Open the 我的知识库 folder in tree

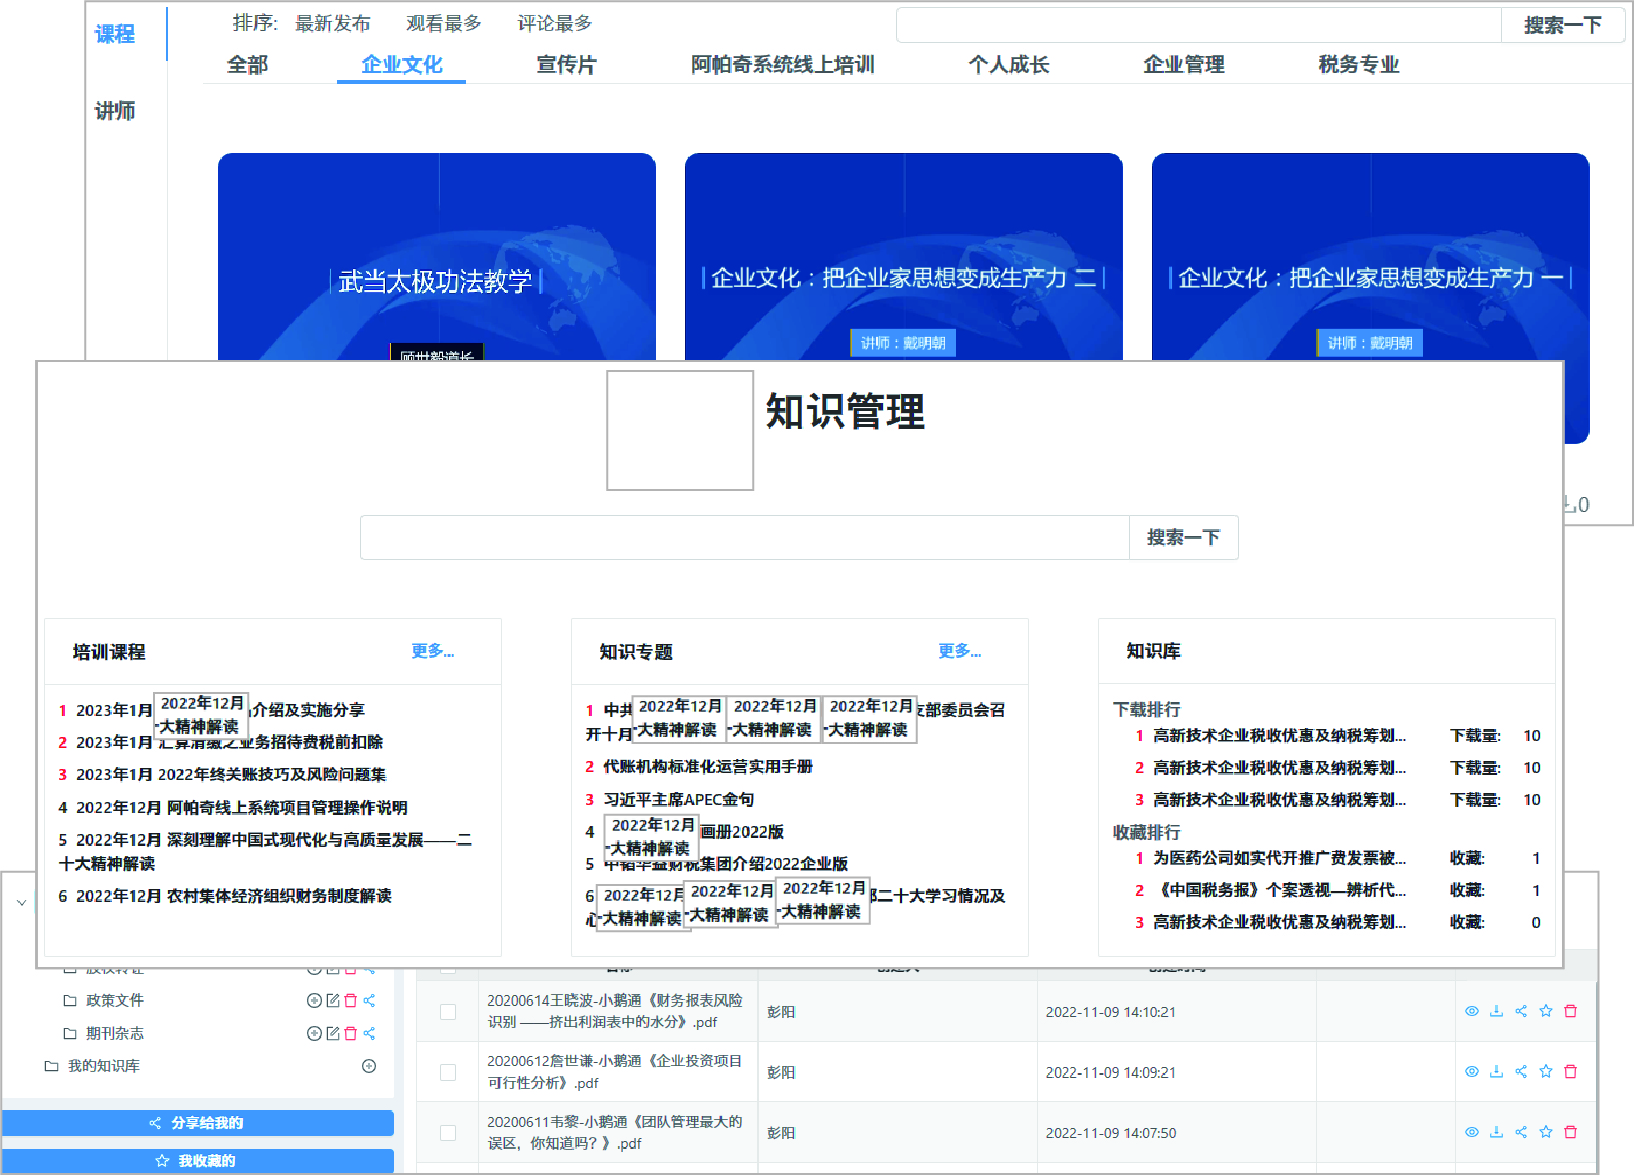(x=103, y=1066)
